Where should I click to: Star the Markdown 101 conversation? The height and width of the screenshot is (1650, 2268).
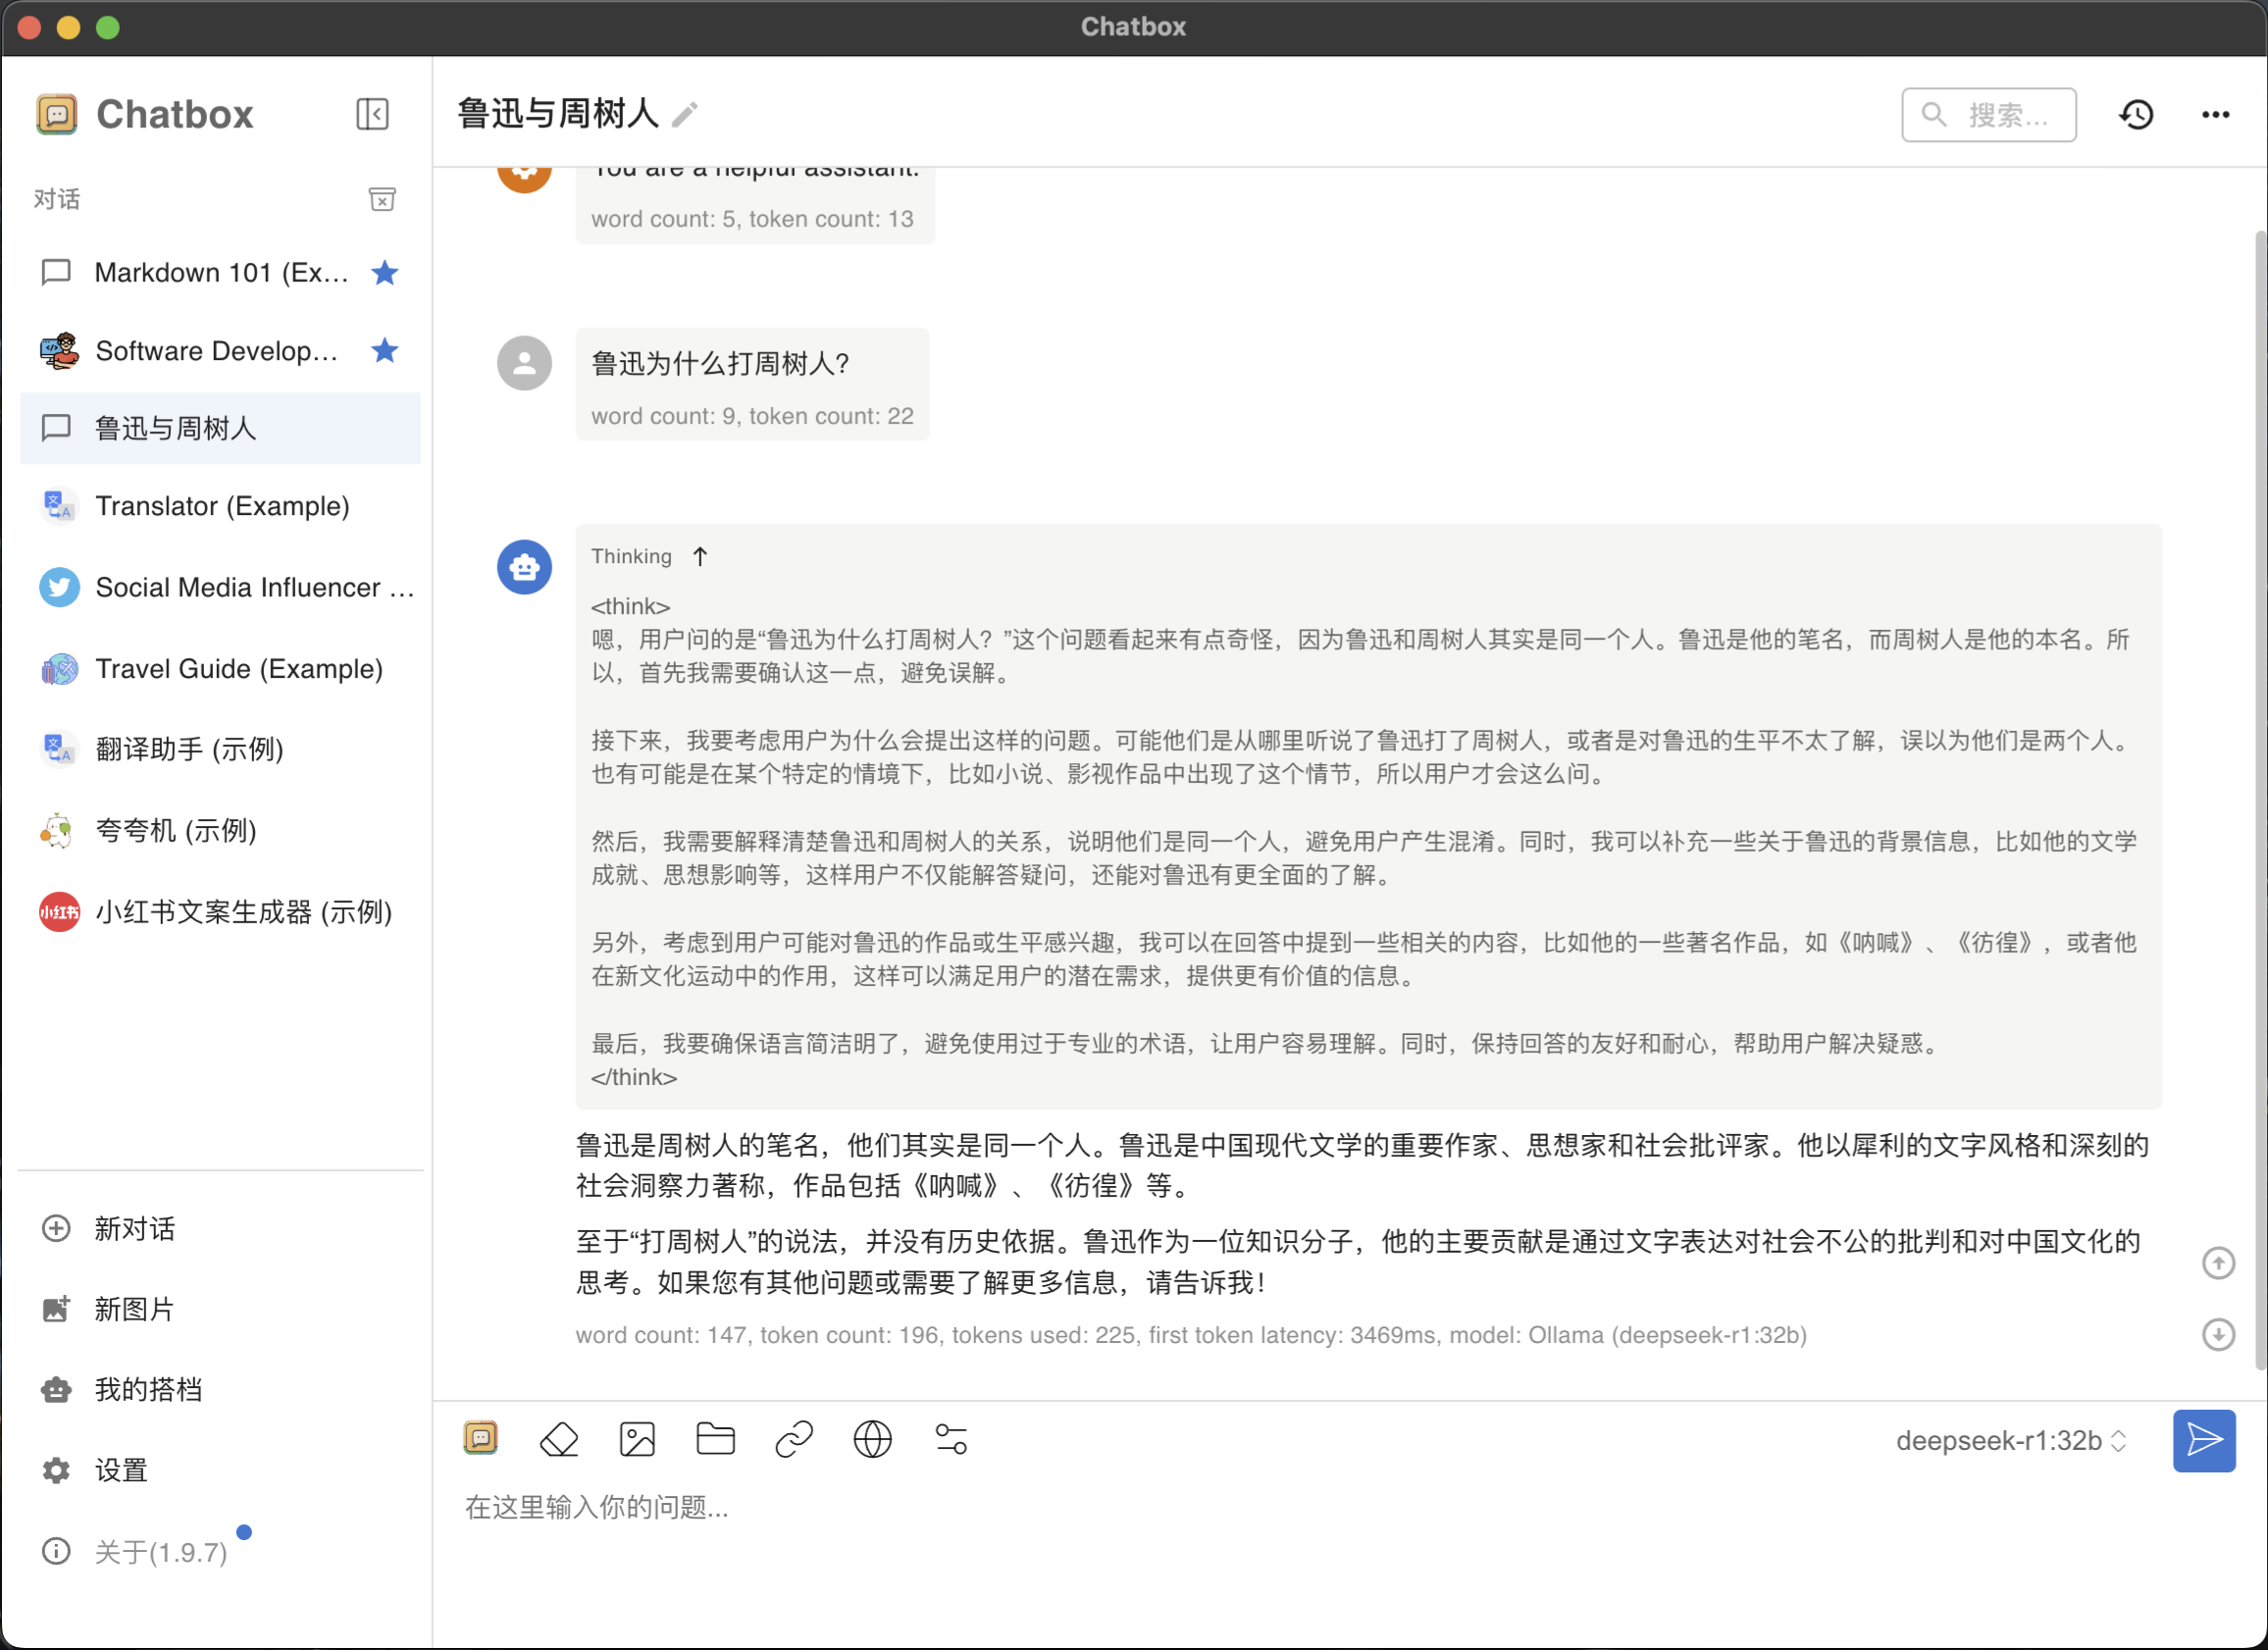(385, 272)
